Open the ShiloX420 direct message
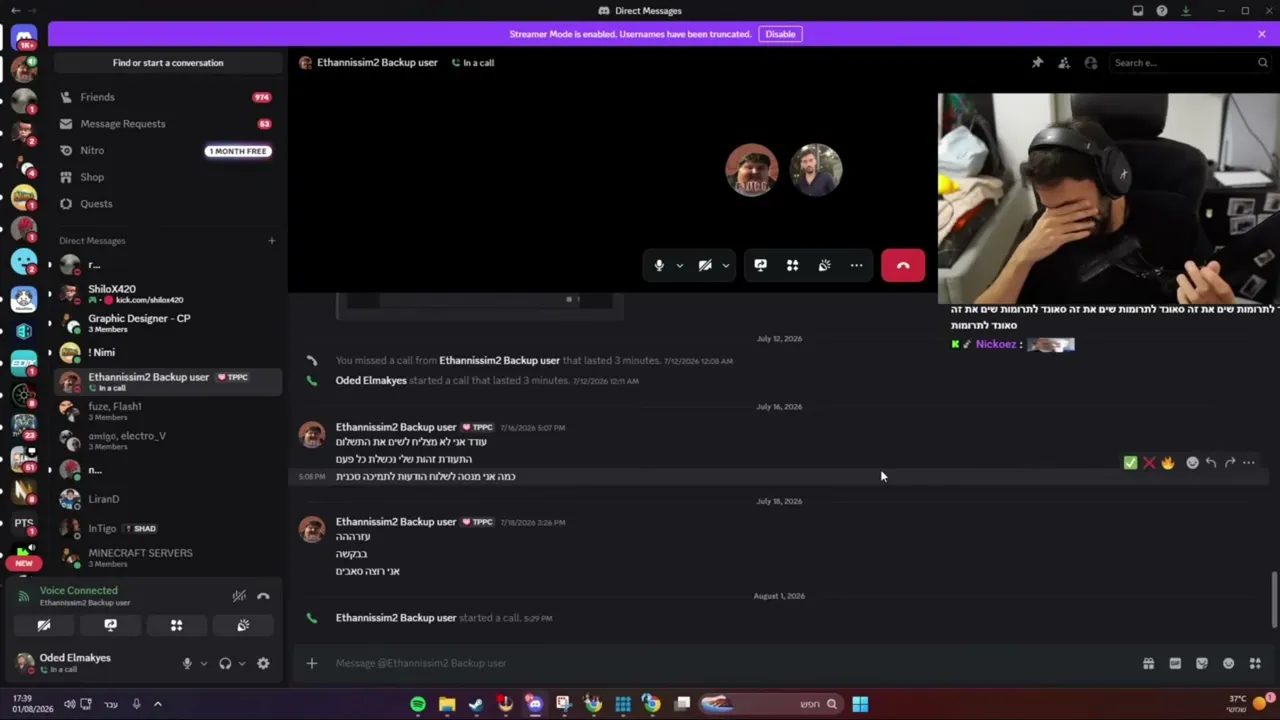Viewport: 1280px width, 720px height. click(x=168, y=294)
